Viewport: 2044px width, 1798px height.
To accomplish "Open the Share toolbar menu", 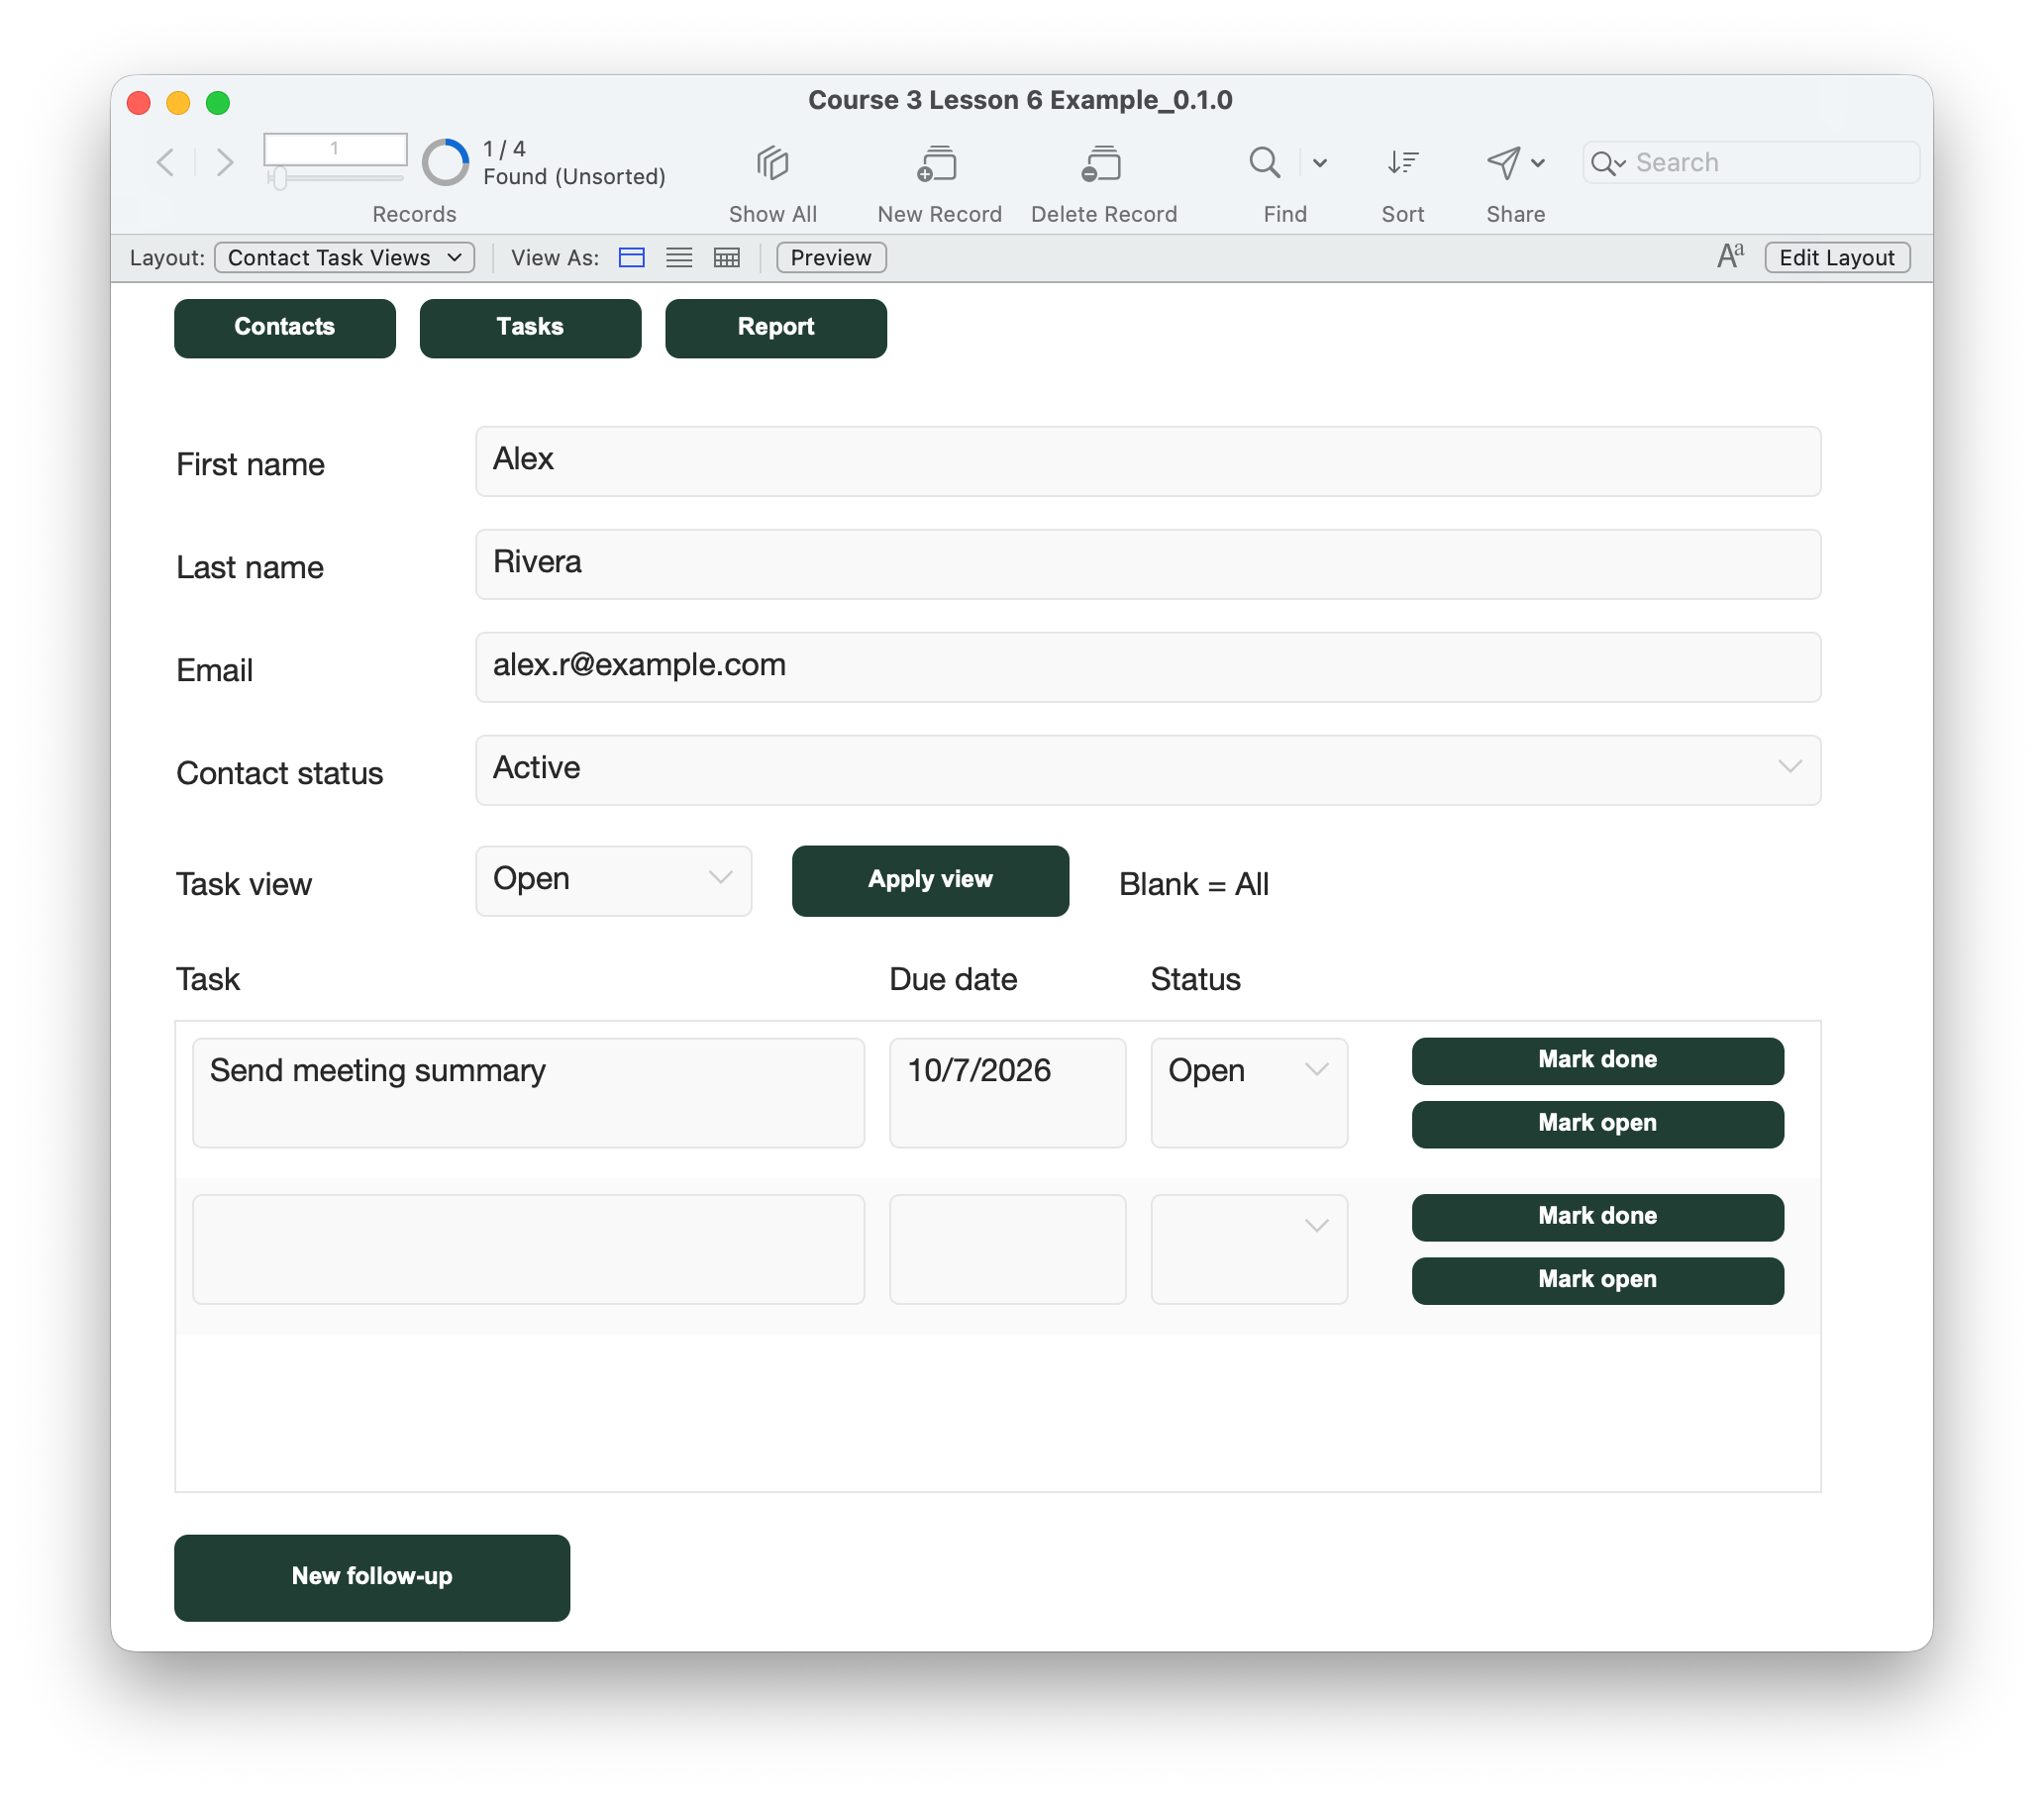I will [1514, 162].
